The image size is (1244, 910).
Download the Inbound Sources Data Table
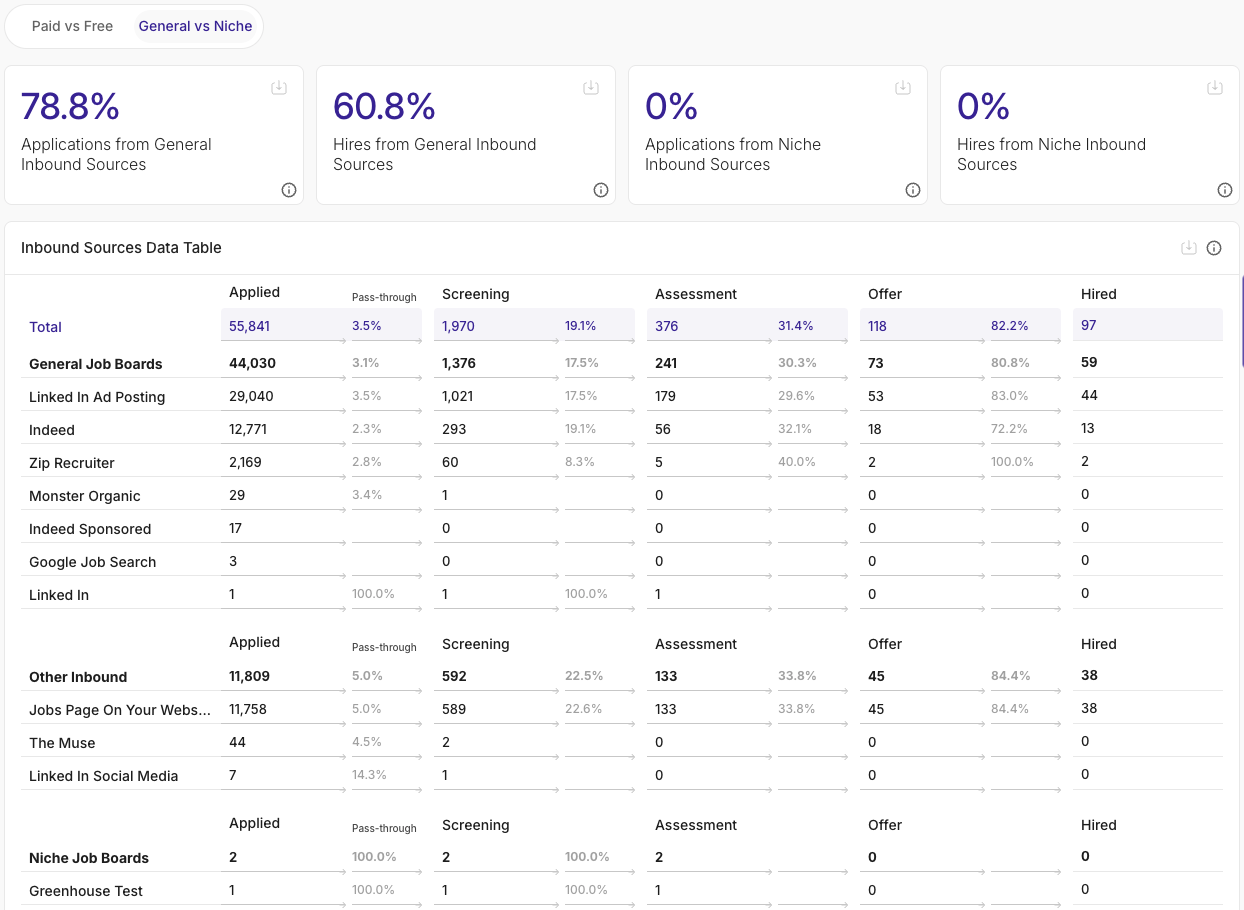point(1189,248)
